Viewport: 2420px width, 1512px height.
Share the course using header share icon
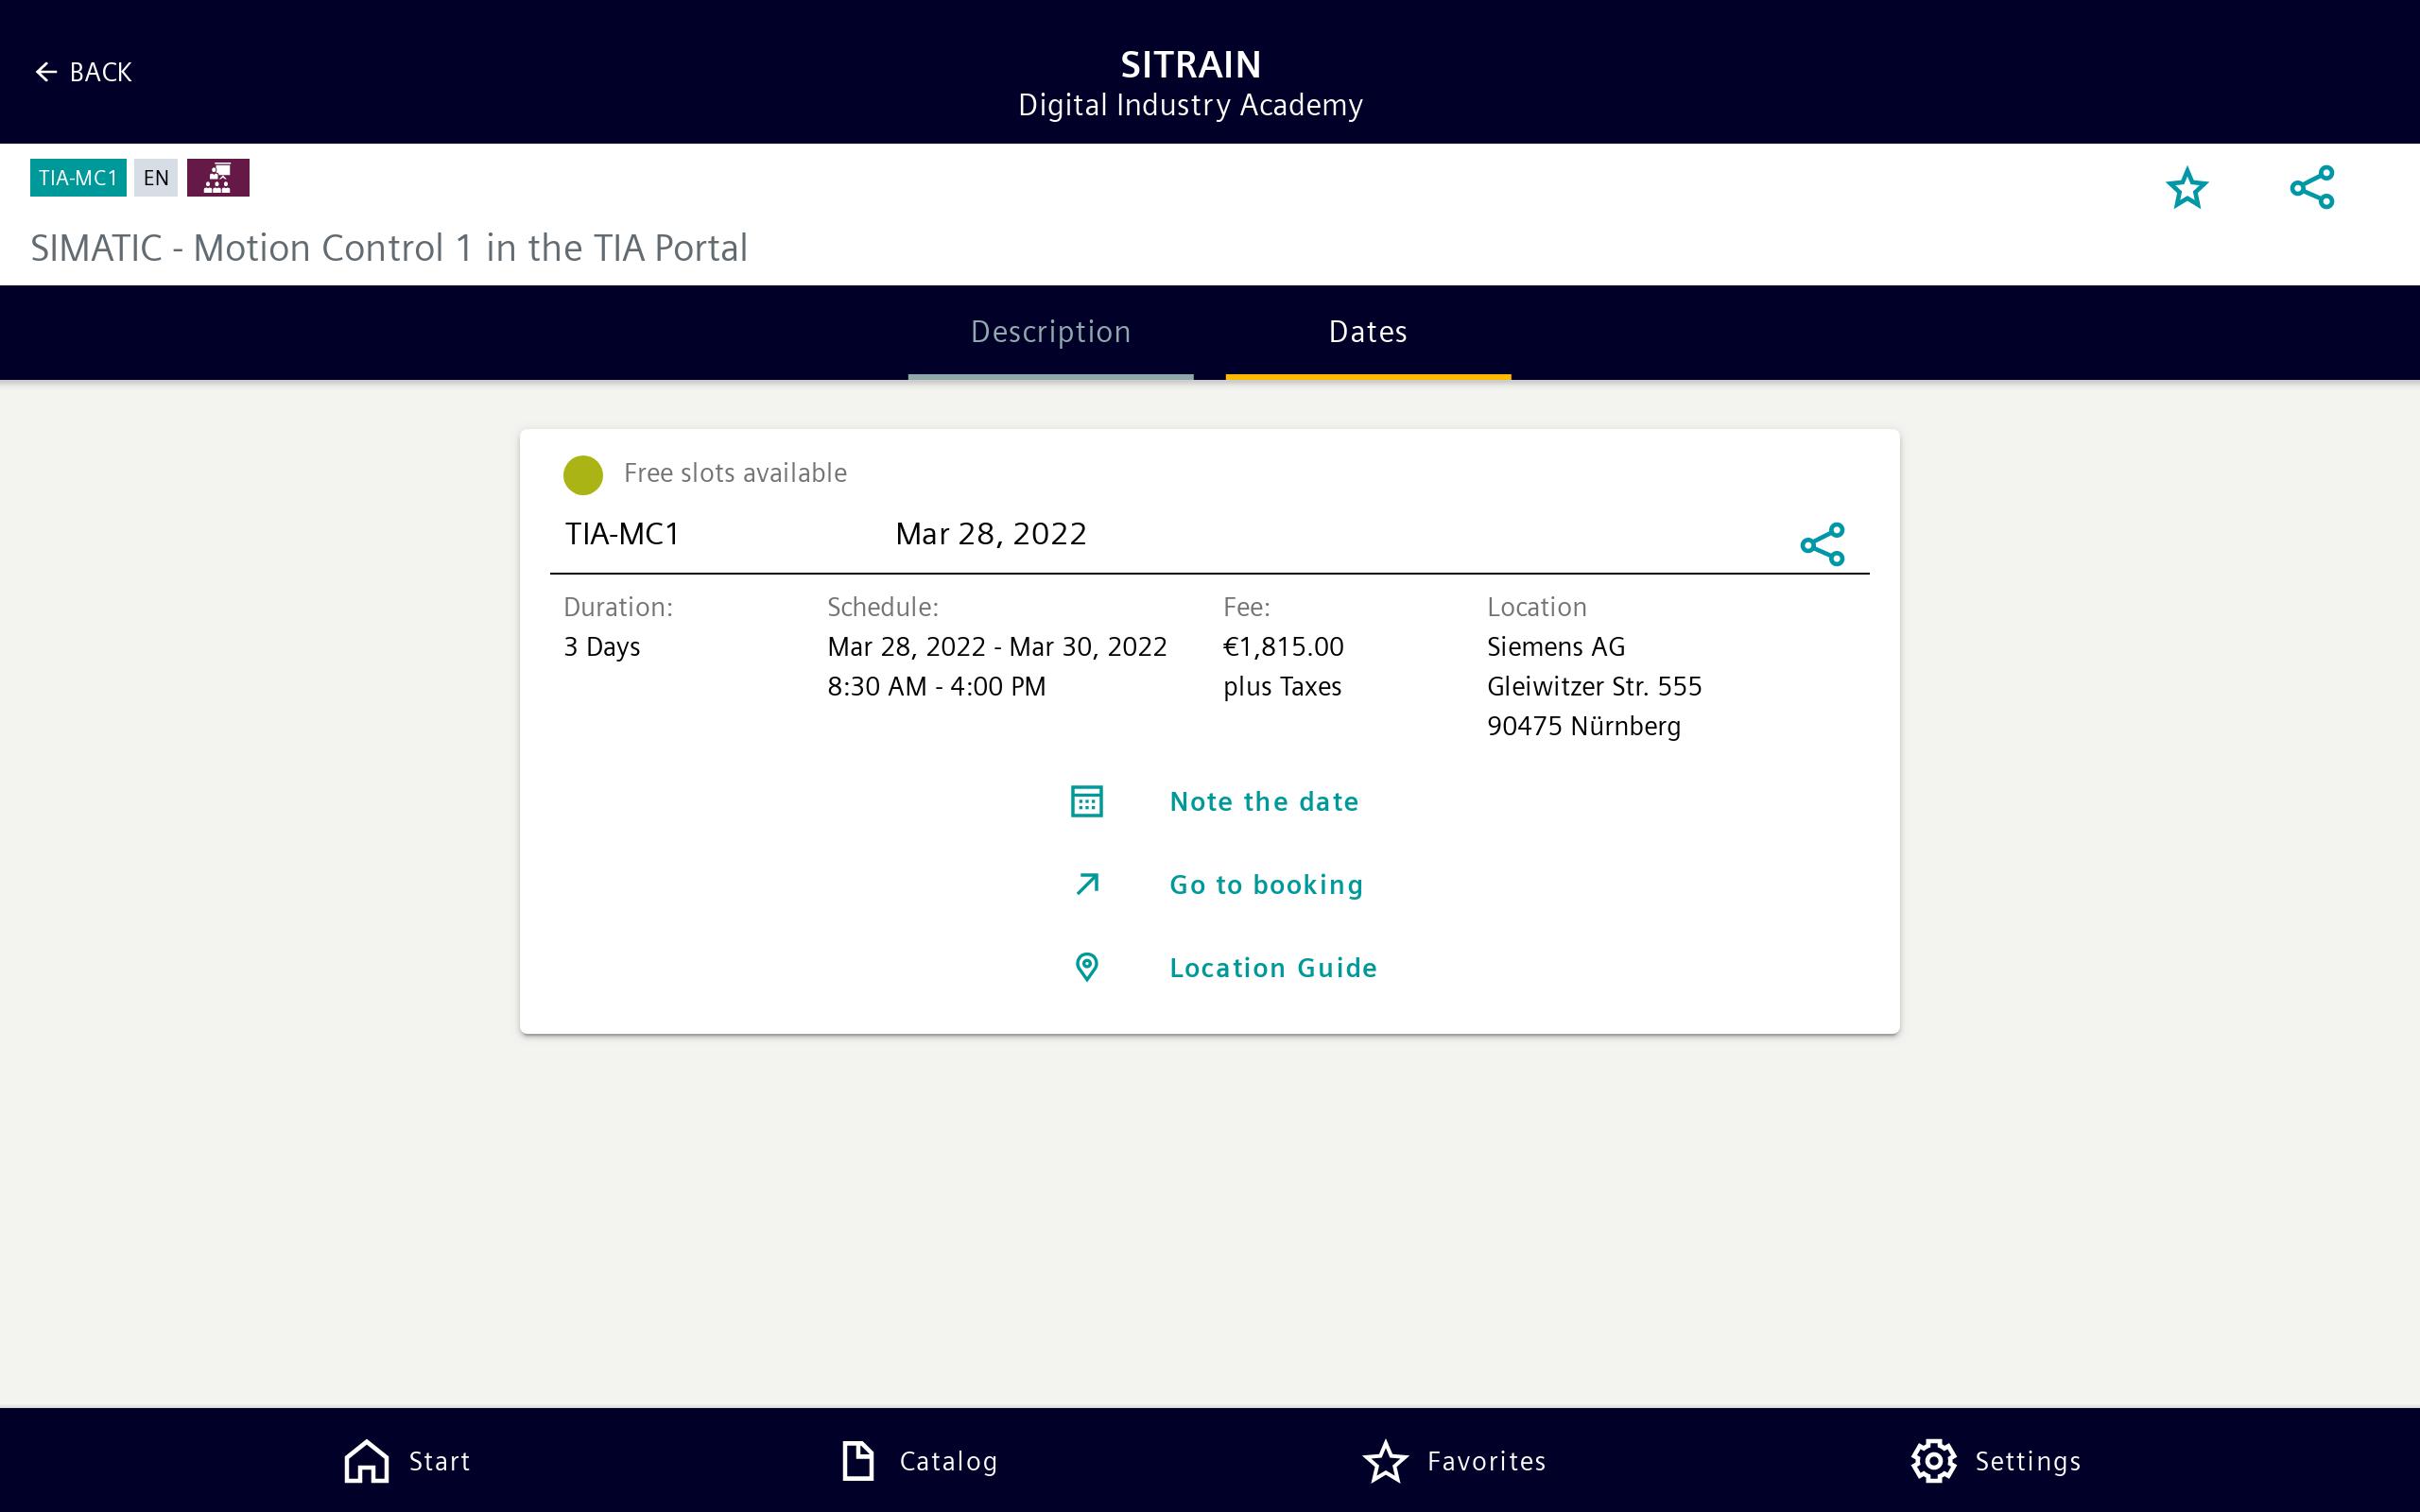tap(2312, 187)
